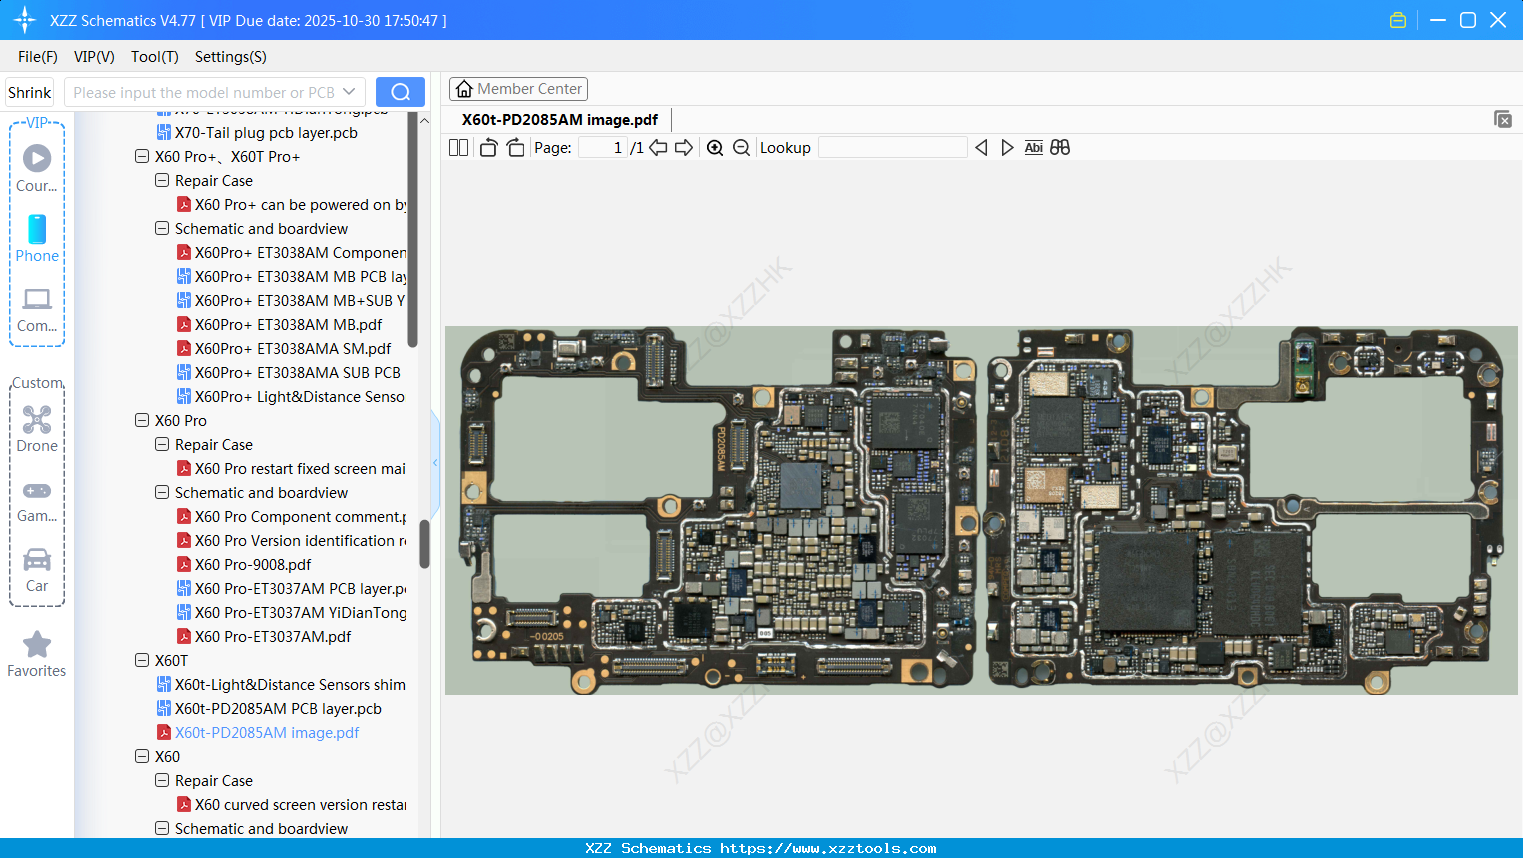Open the Tool menu
This screenshot has width=1523, height=858.
(154, 57)
